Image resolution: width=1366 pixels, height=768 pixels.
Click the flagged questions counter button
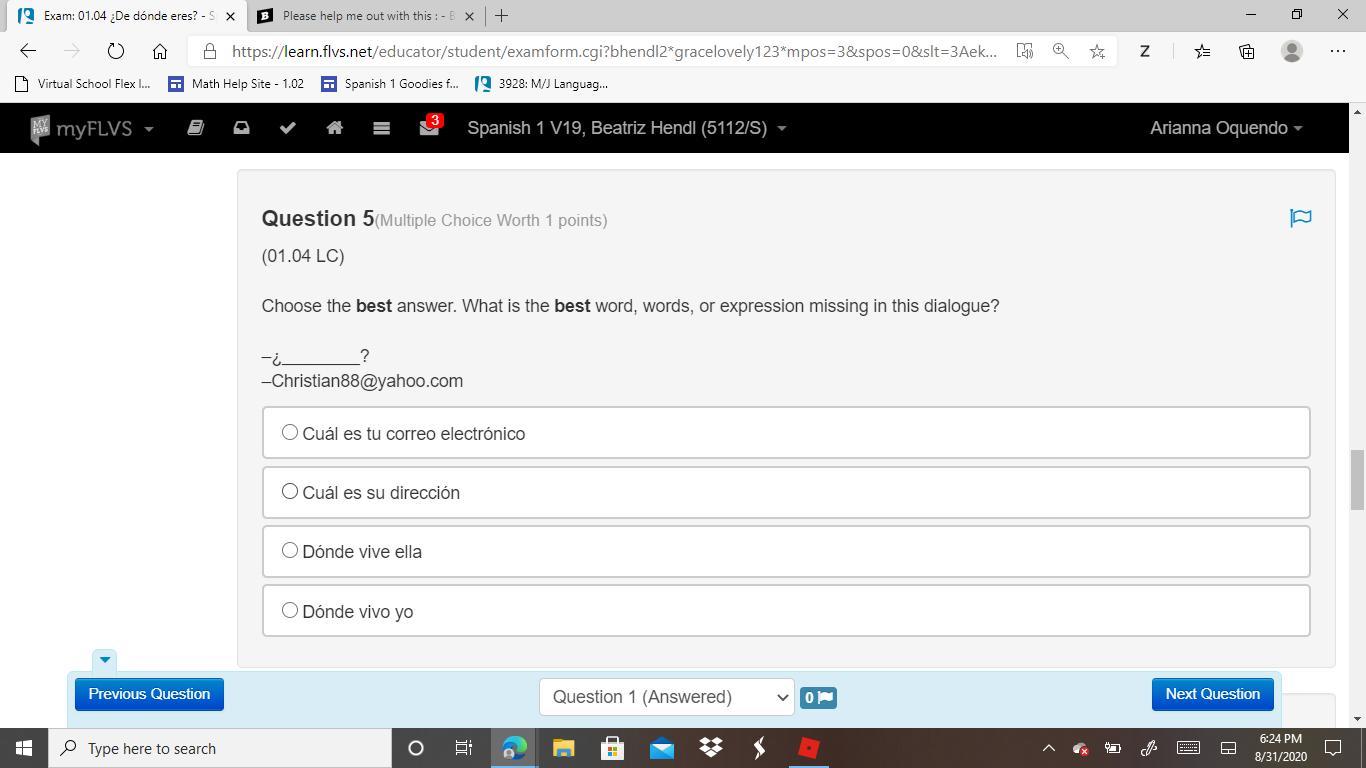[818, 697]
